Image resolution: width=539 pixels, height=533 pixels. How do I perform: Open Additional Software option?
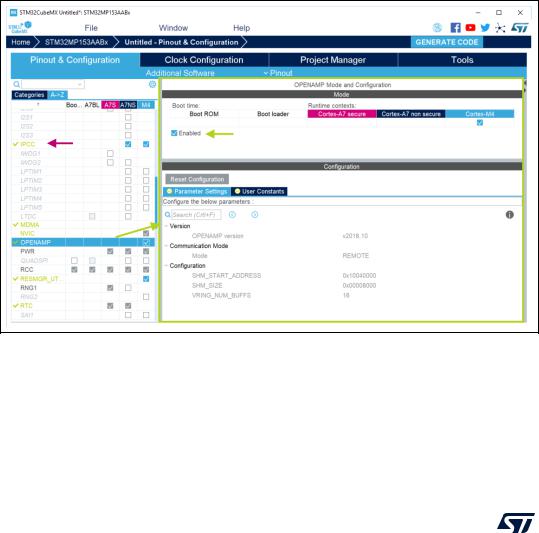coord(180,73)
